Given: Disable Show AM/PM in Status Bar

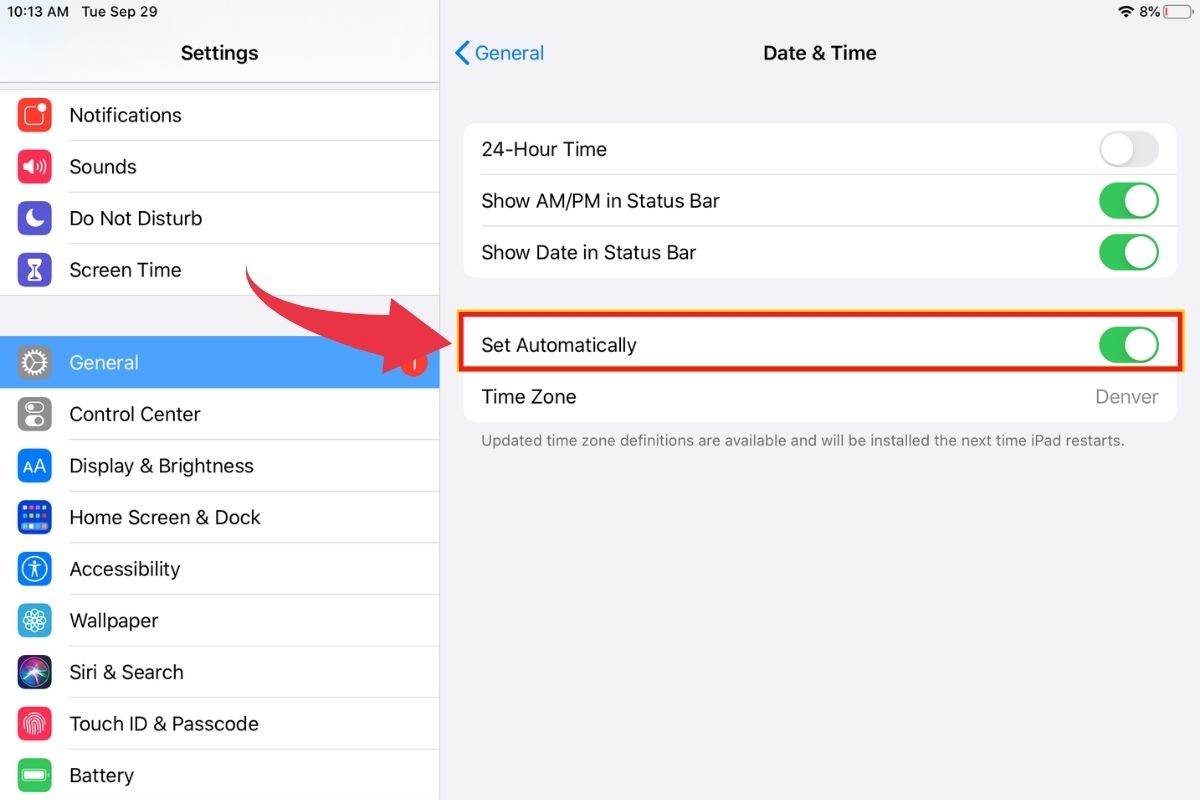Looking at the screenshot, I should (1128, 200).
